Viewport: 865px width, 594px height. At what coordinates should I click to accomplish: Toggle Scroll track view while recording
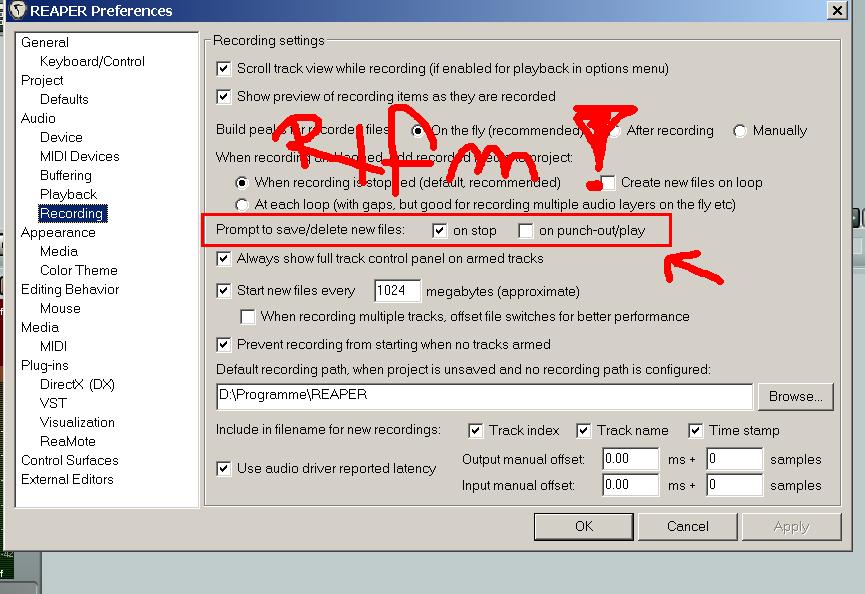[x=223, y=68]
